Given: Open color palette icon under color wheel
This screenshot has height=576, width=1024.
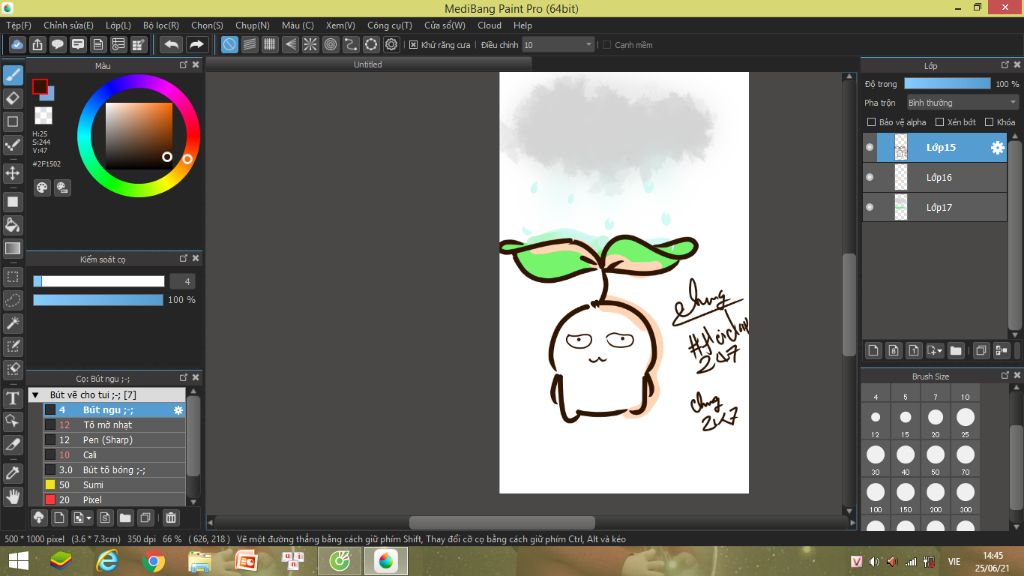Looking at the screenshot, I should point(42,188).
